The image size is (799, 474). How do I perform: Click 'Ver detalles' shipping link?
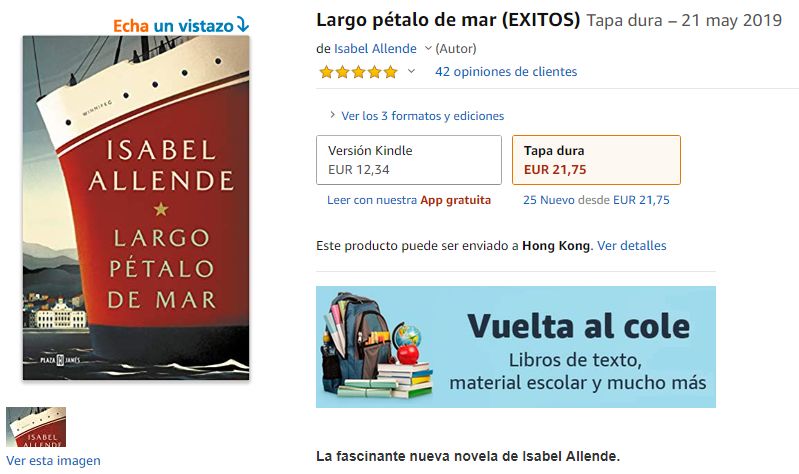[x=632, y=246]
